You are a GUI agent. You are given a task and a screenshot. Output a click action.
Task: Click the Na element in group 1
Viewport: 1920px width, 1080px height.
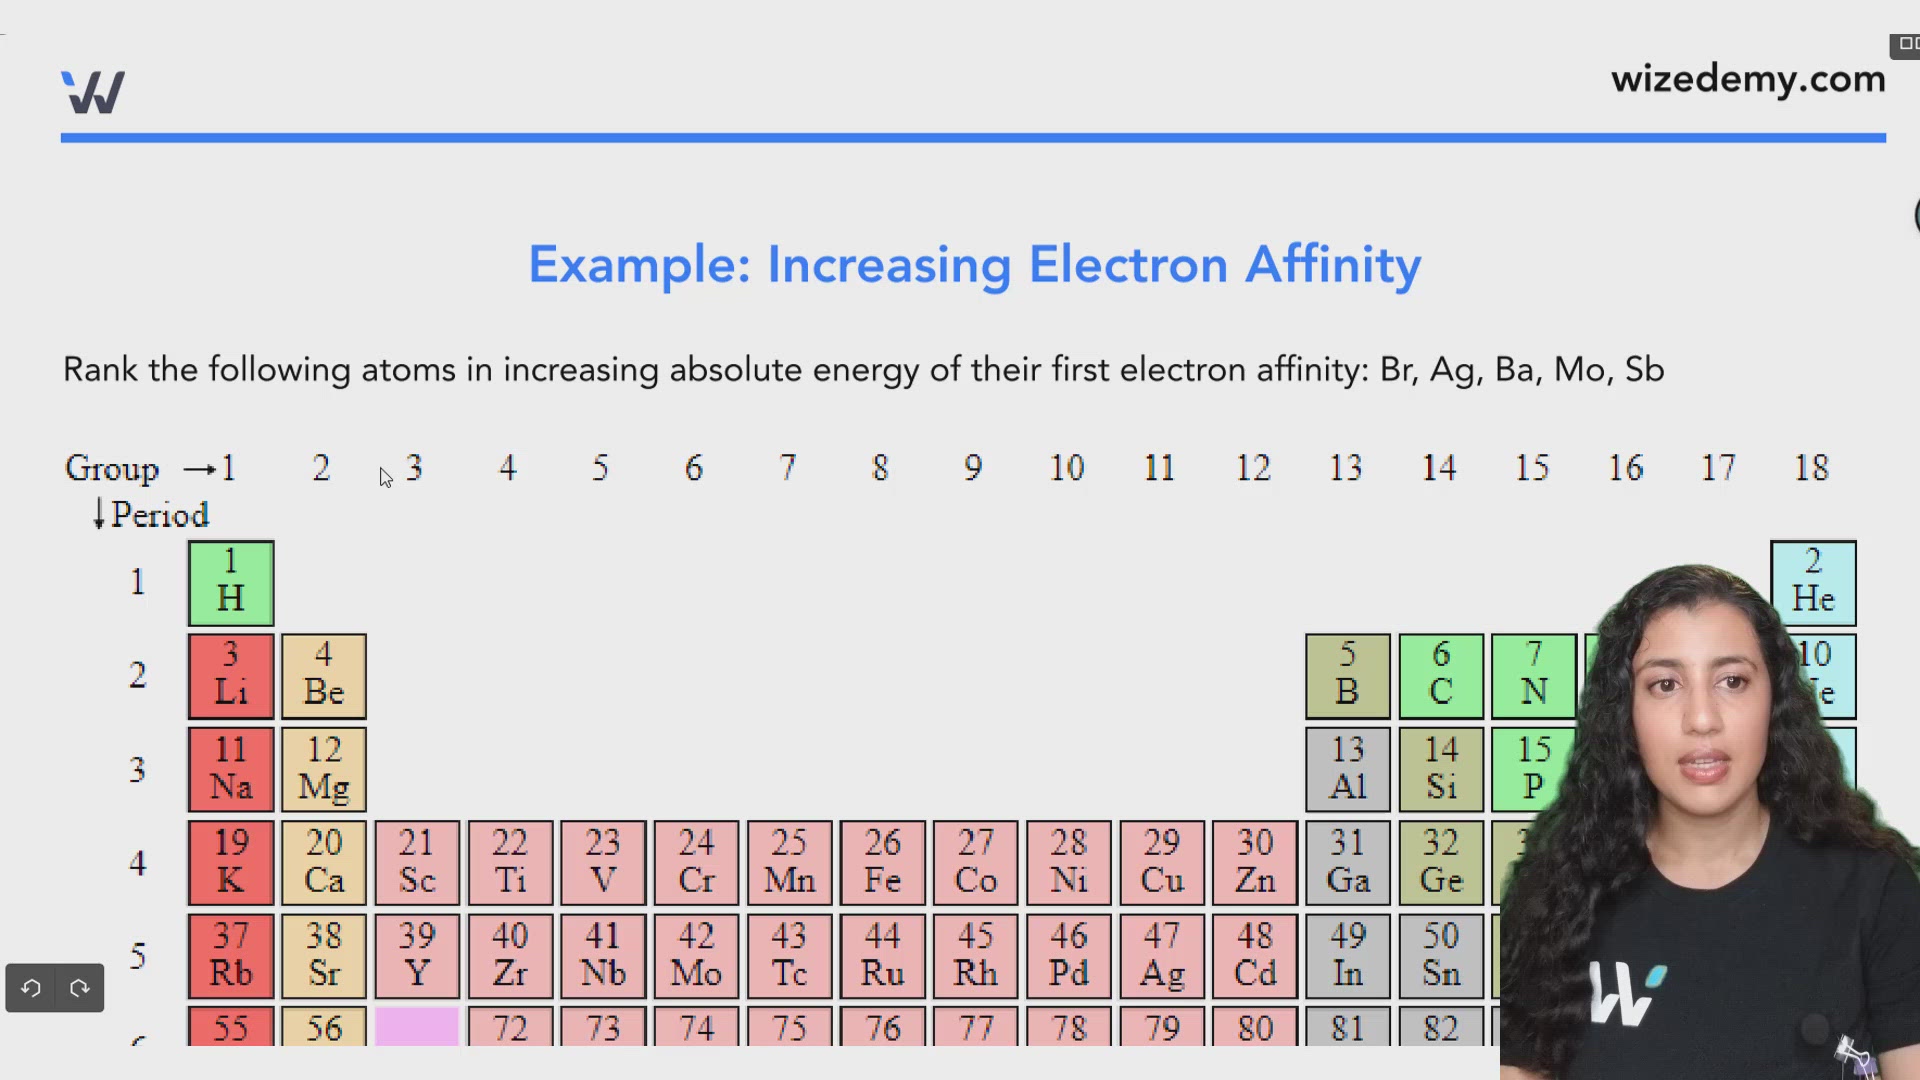tap(230, 769)
